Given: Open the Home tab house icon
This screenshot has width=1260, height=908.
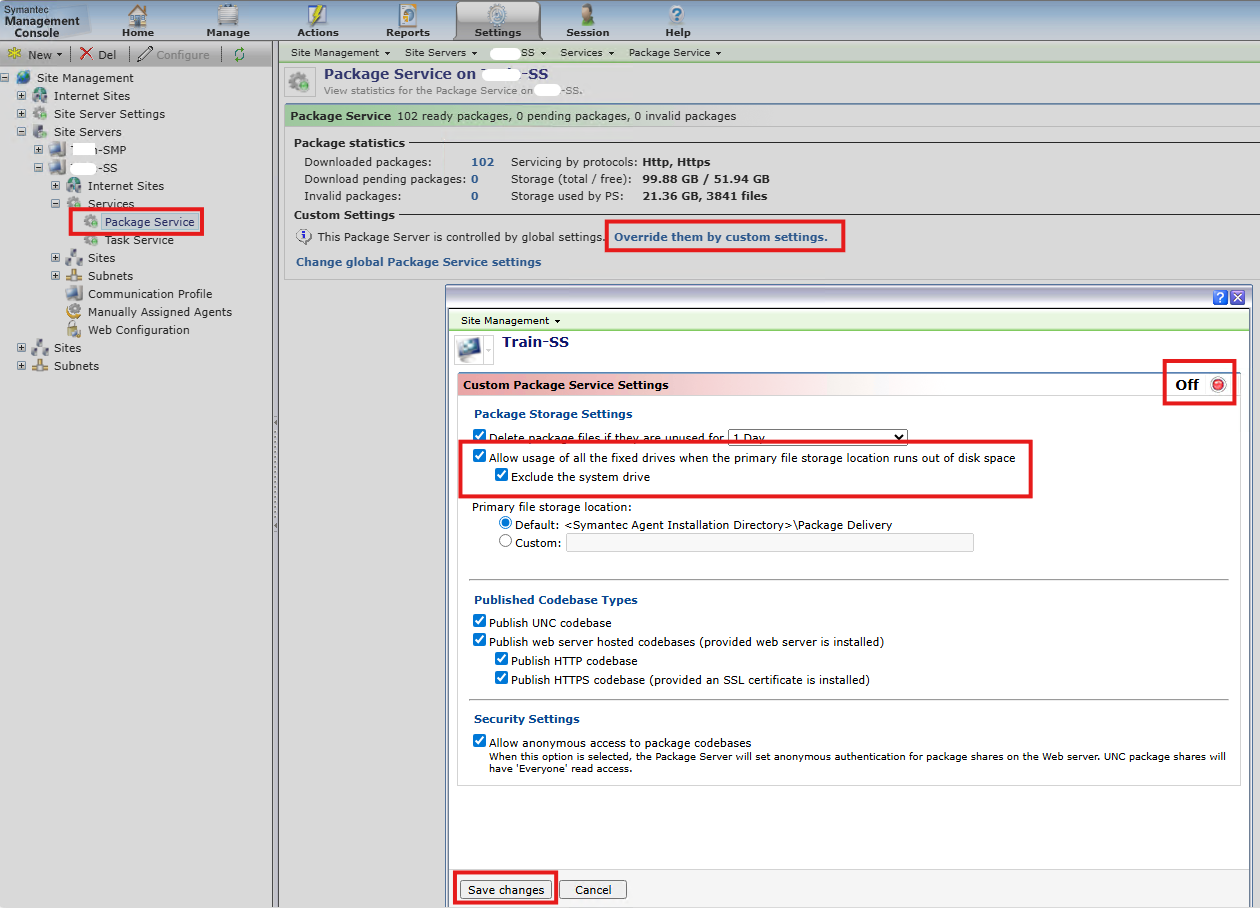Looking at the screenshot, I should coord(138,15).
